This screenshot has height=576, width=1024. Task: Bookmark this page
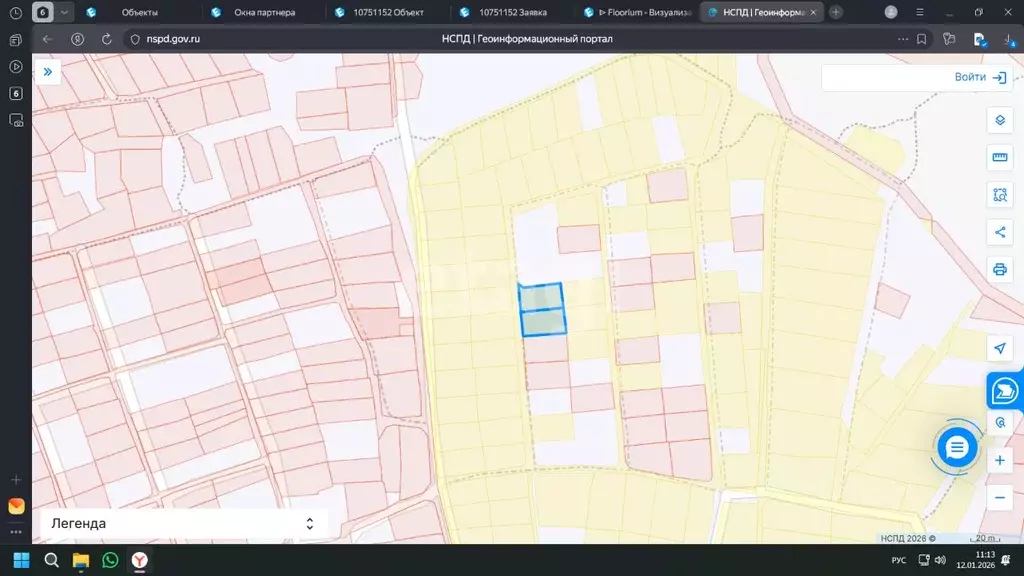tap(921, 39)
